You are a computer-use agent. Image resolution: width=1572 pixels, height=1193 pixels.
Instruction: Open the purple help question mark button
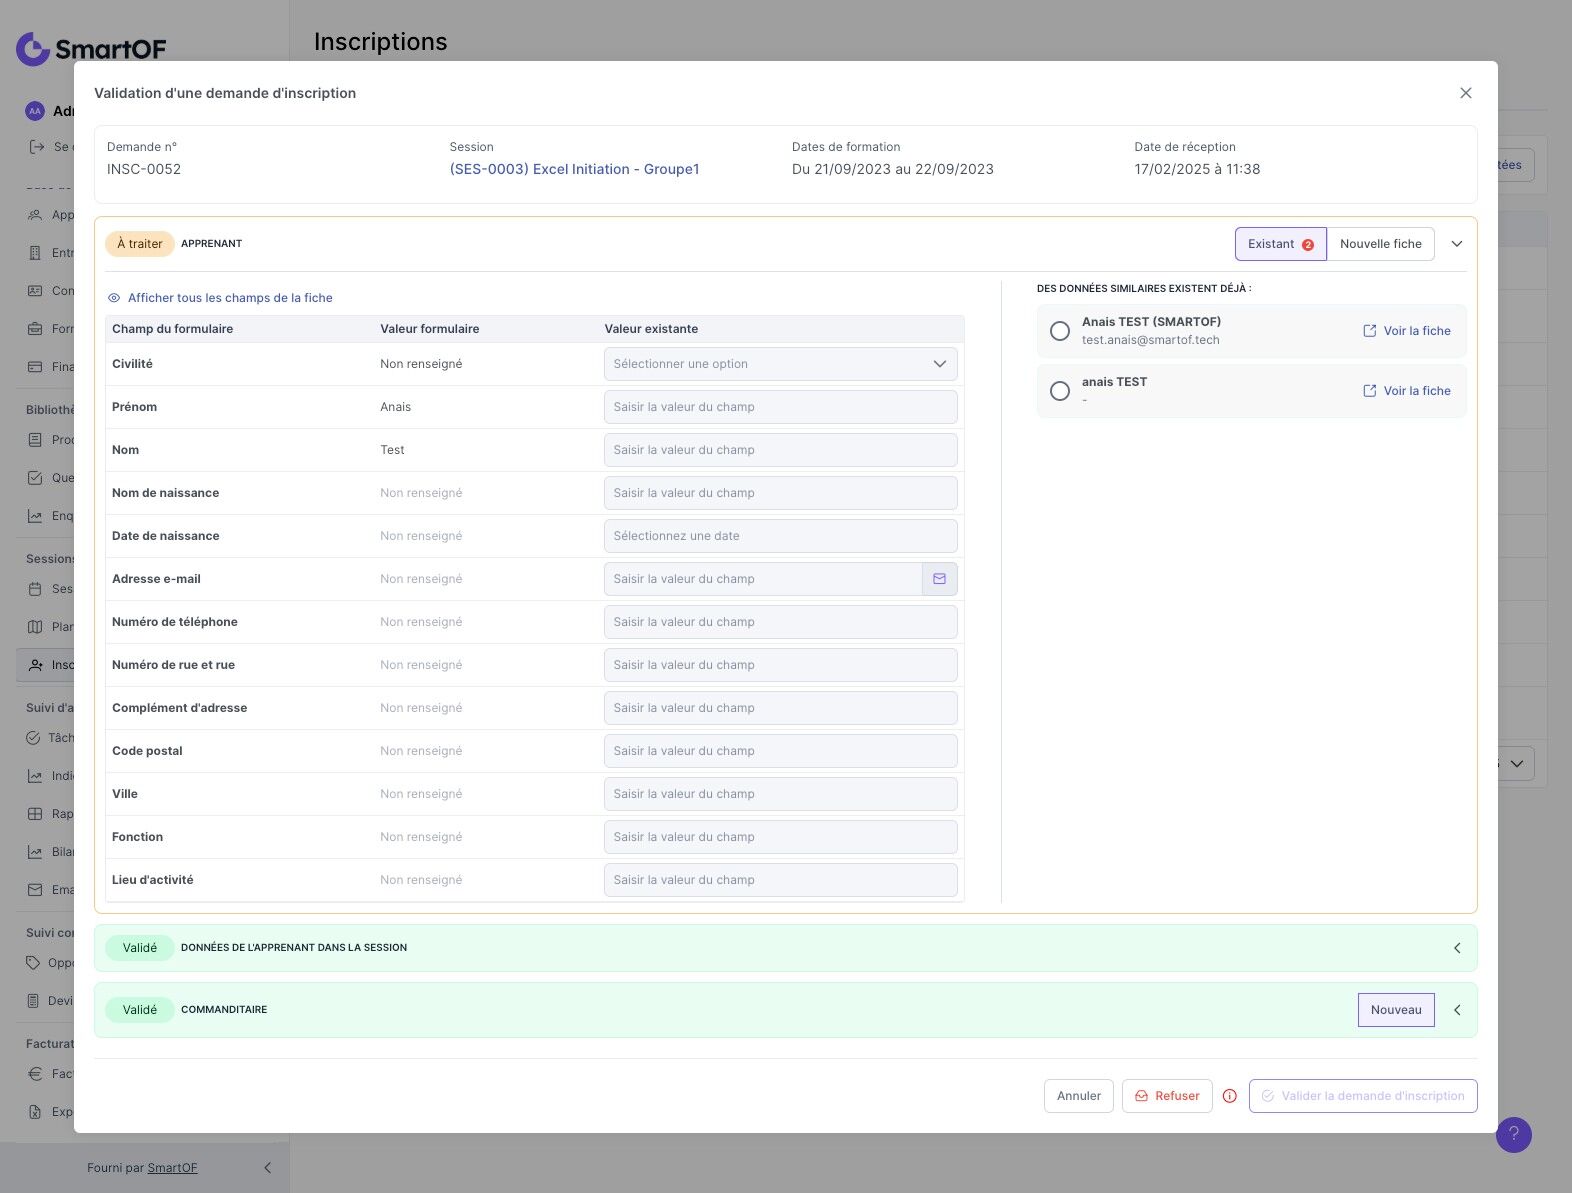(x=1513, y=1134)
